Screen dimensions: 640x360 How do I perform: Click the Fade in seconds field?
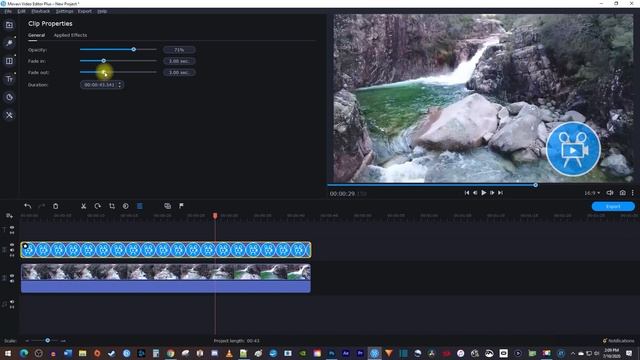(x=179, y=61)
